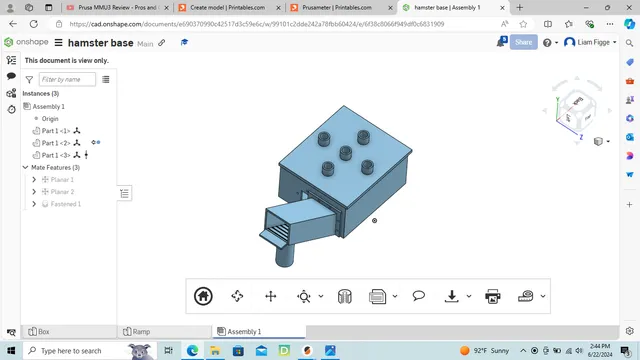Open the Liam Figge account menu

point(590,42)
